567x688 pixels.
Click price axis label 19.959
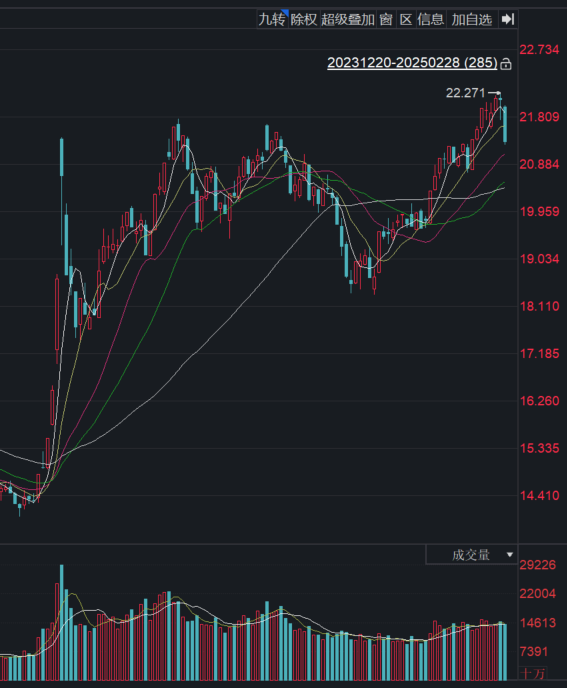click(x=539, y=211)
